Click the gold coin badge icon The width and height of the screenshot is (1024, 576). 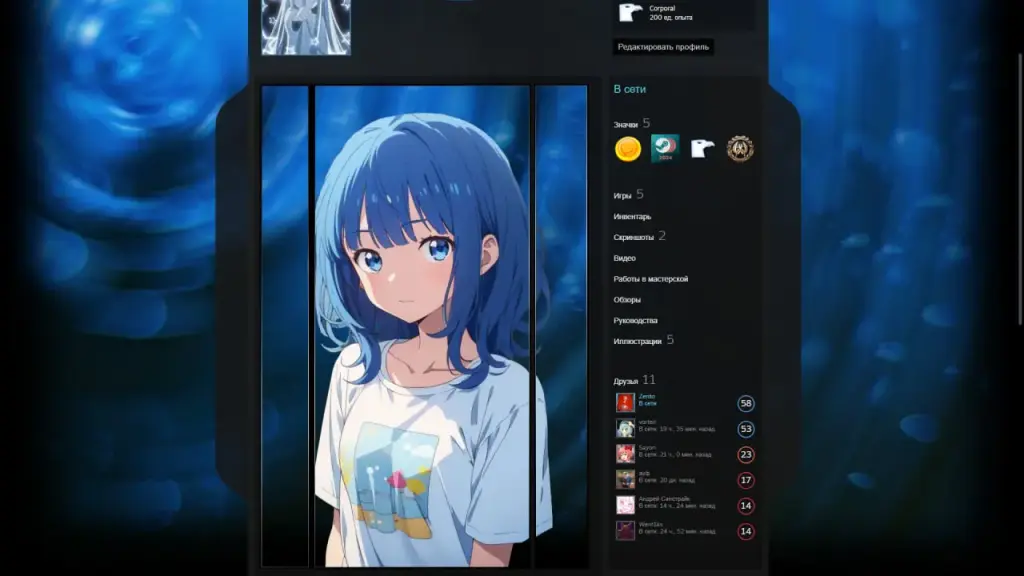(x=628, y=147)
